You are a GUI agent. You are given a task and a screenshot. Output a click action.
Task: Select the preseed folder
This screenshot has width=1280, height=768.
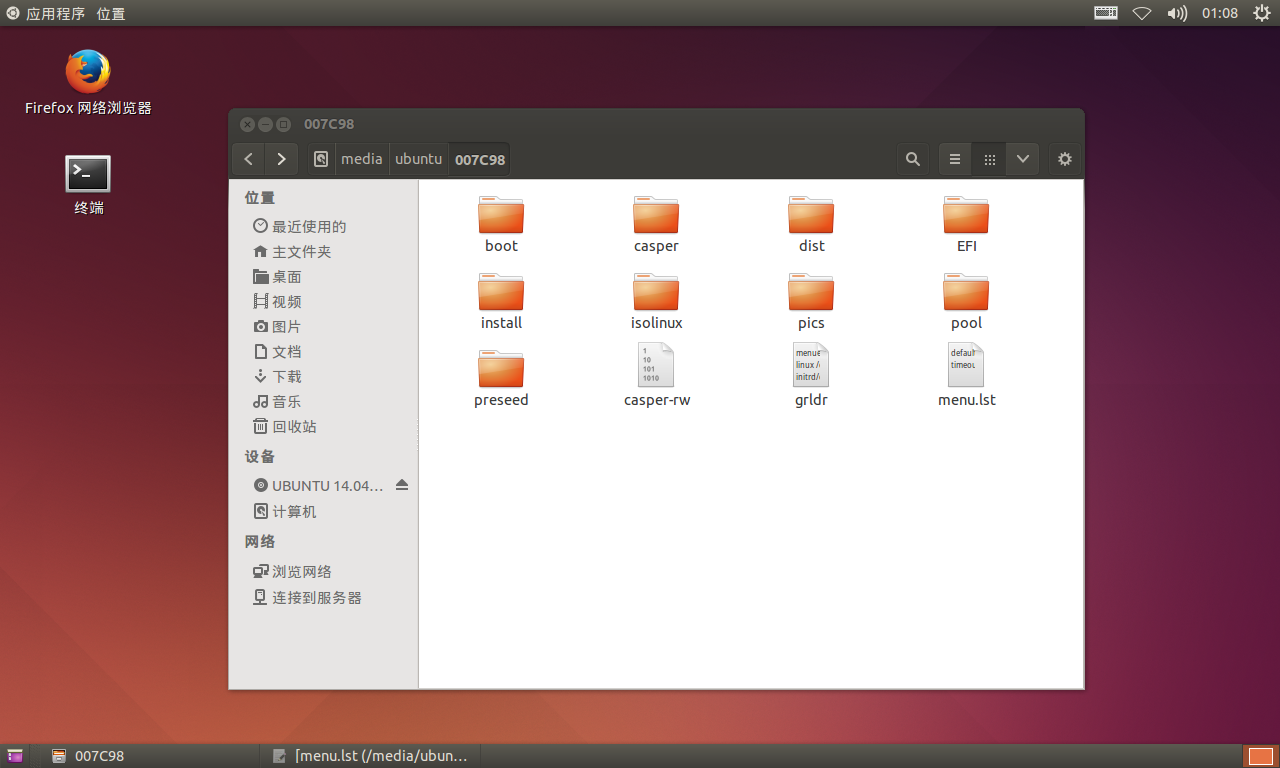pos(501,379)
